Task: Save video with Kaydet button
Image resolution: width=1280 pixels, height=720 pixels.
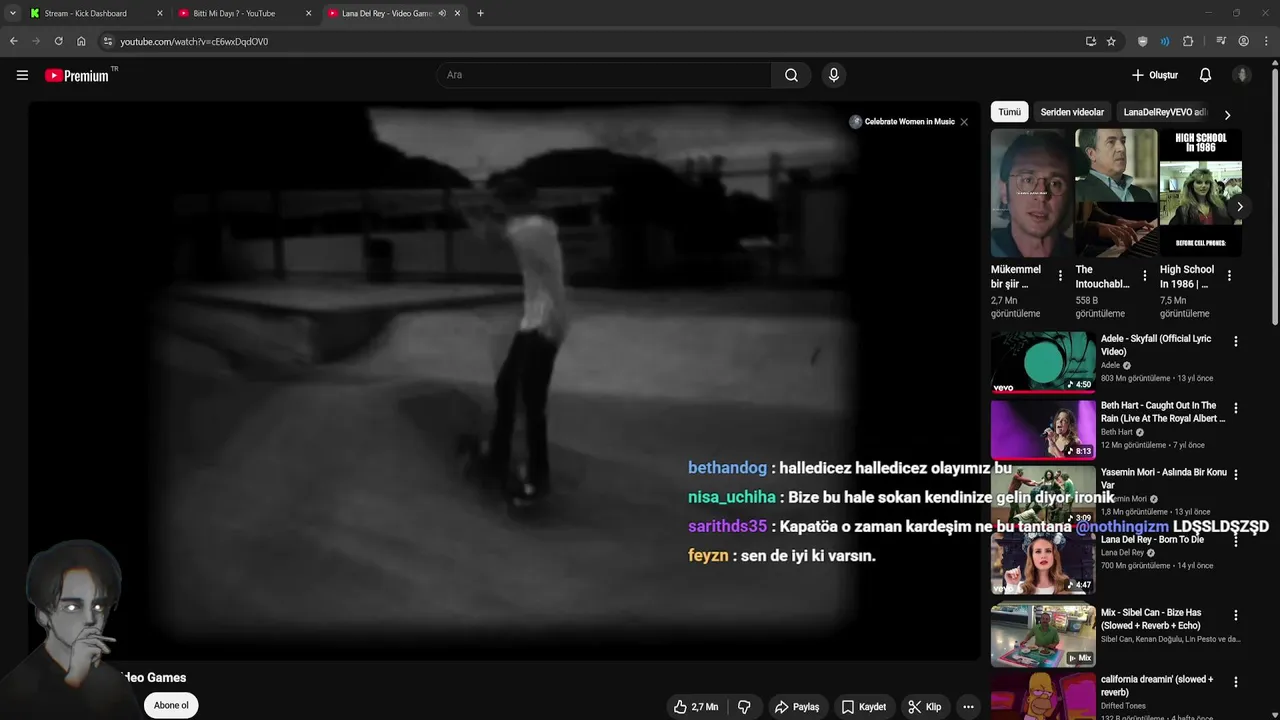Action: tap(864, 706)
